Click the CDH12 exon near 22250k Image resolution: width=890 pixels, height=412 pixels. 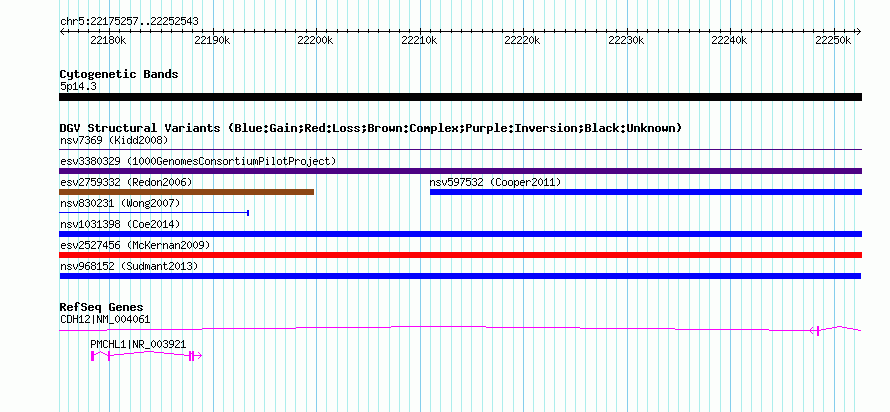tap(818, 331)
